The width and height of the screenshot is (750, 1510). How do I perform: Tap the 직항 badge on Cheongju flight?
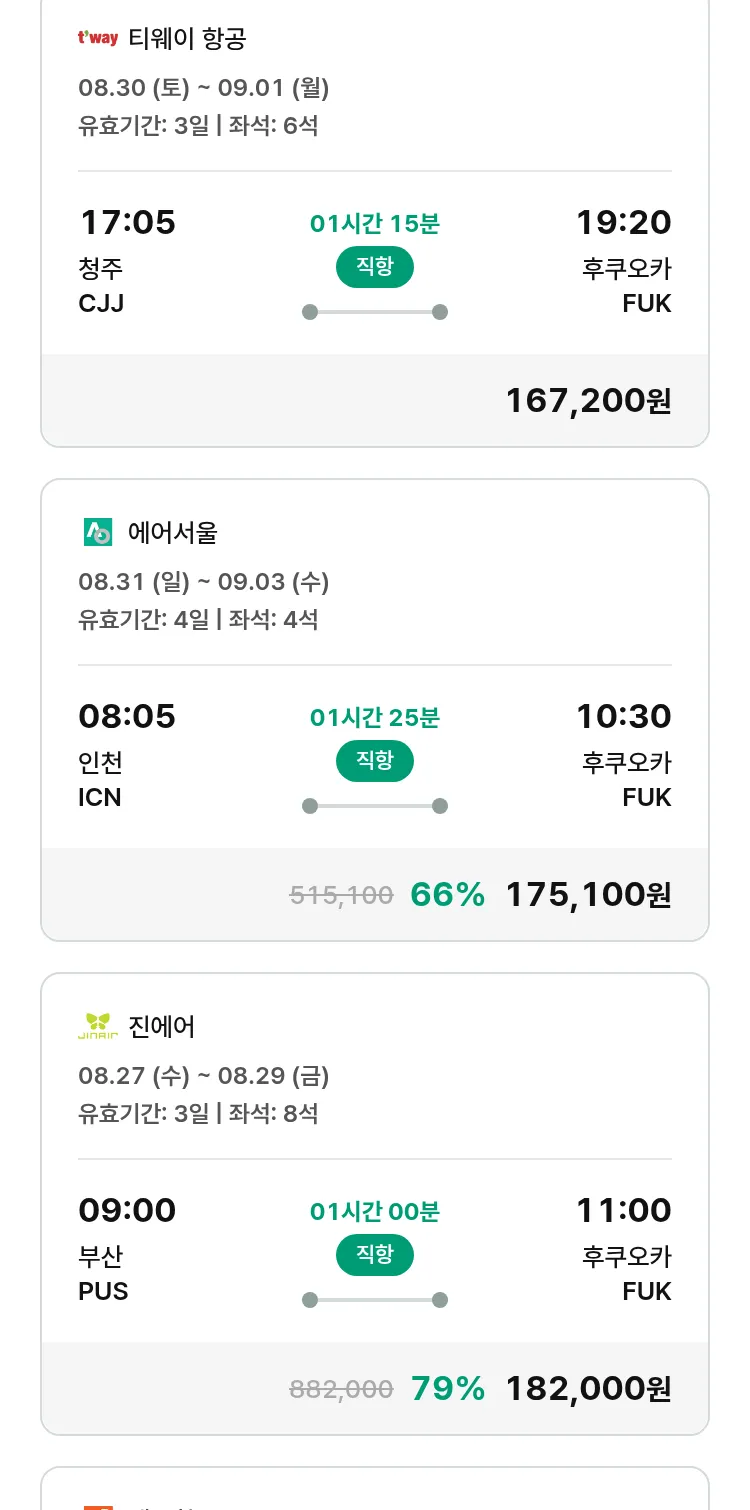pos(374,267)
